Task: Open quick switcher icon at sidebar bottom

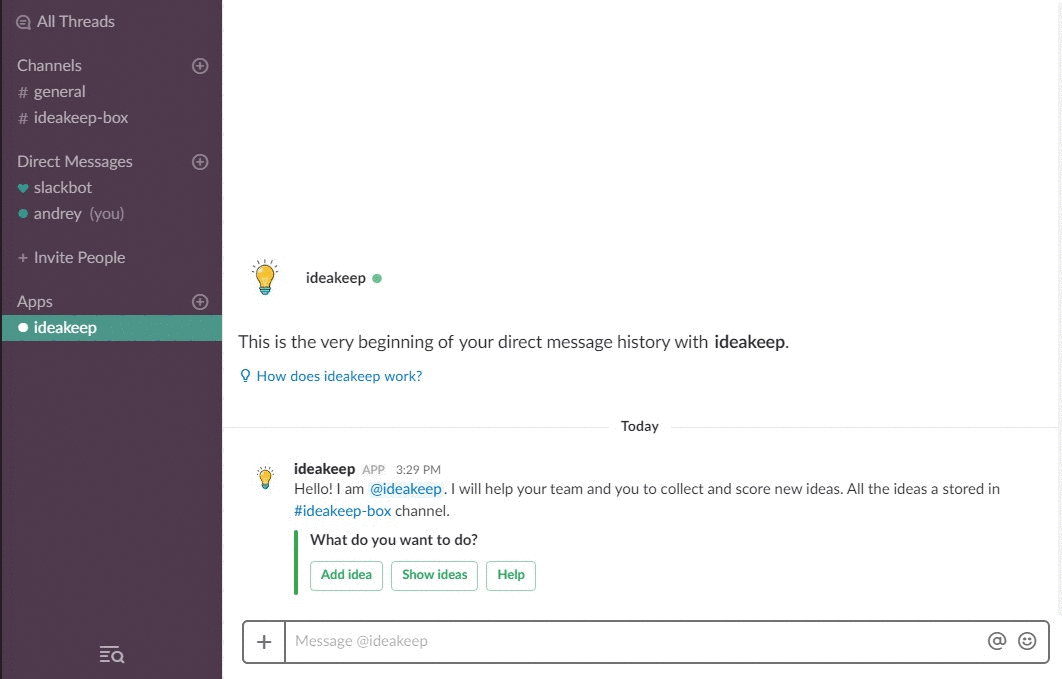Action: point(112,655)
